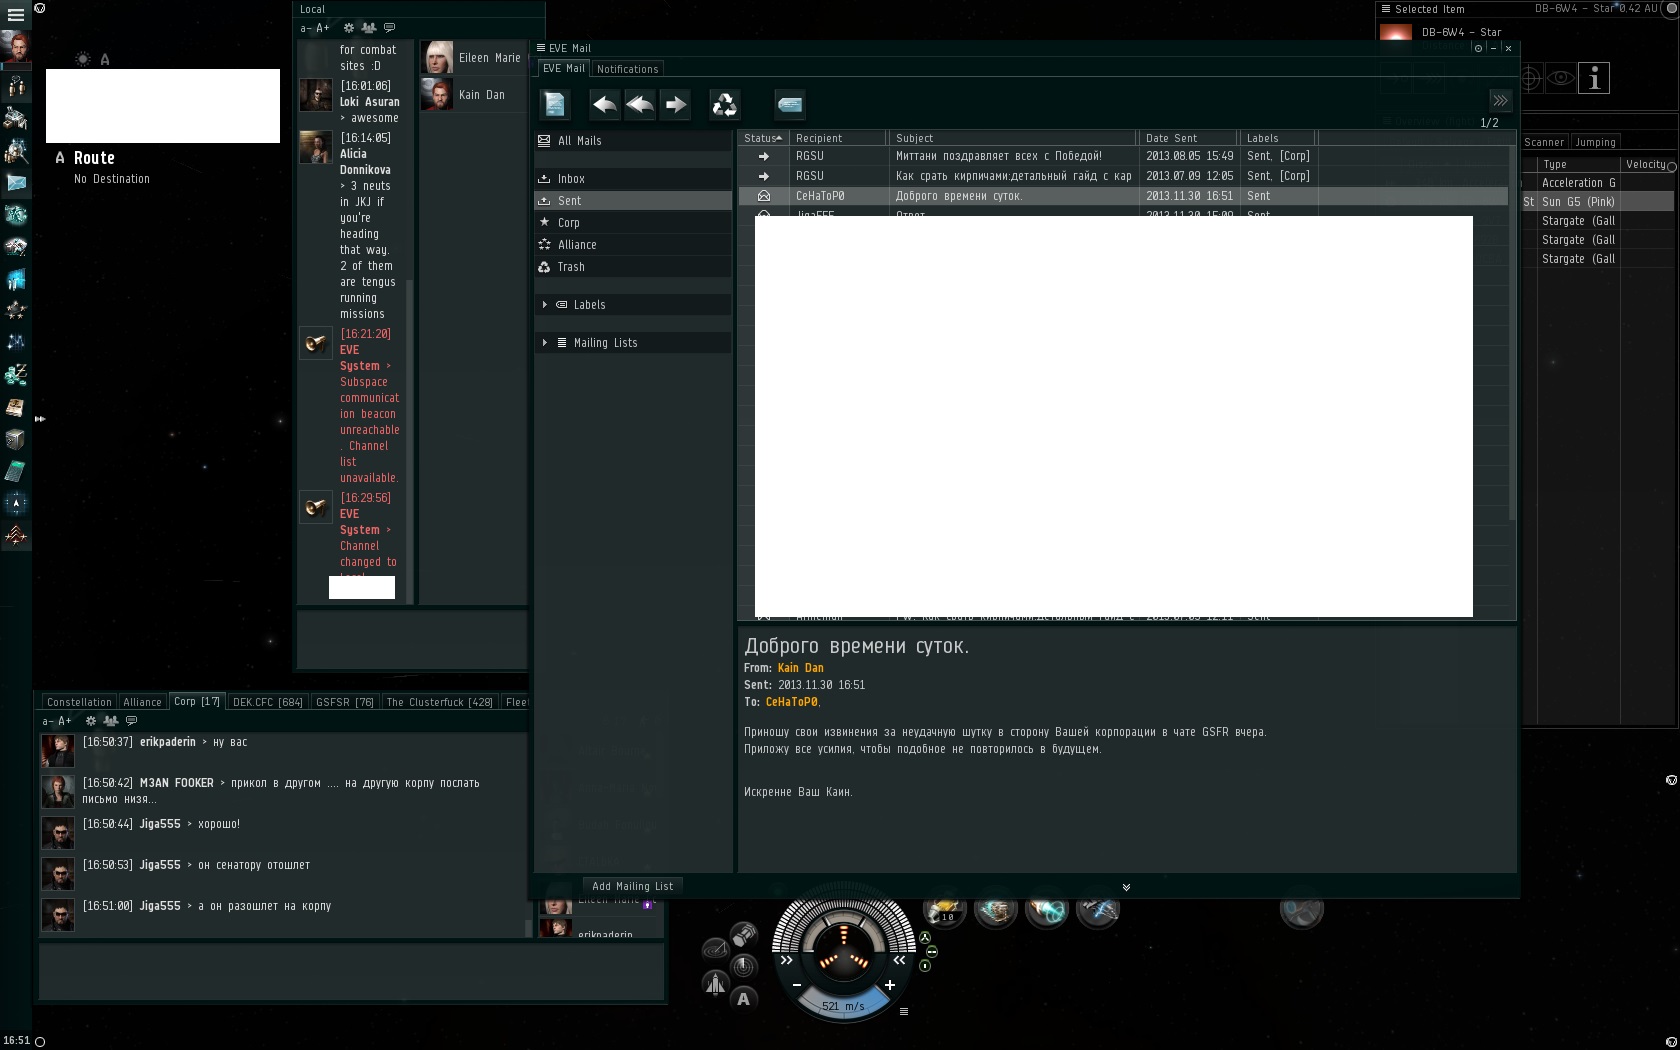1680x1050 pixels.
Task: Open the All Mails folder
Action: (x=633, y=141)
